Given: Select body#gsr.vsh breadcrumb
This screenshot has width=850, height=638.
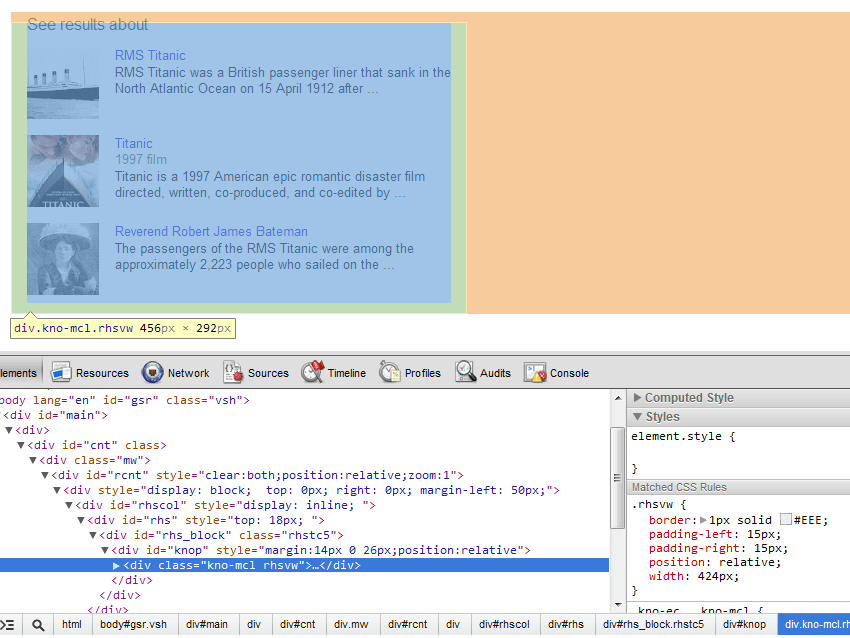Looking at the screenshot, I should 133,624.
